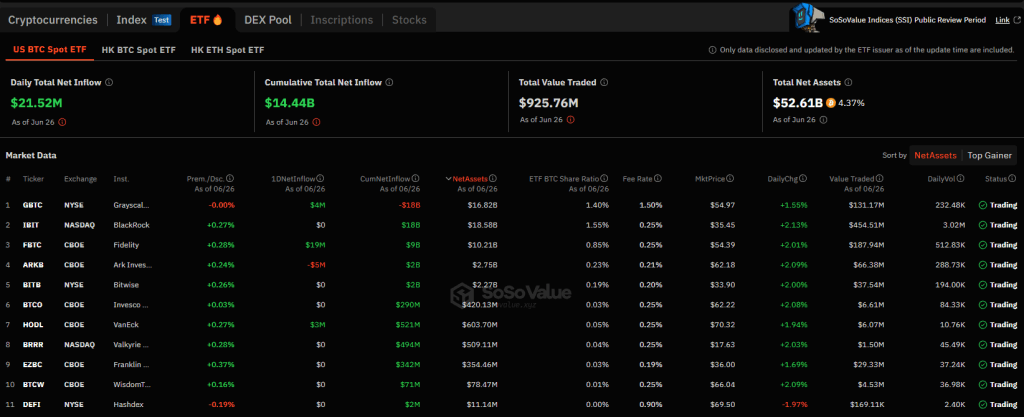Viewport: 1024px width, 417px height.
Task: Sort by NetAssets button
Action: pos(935,155)
